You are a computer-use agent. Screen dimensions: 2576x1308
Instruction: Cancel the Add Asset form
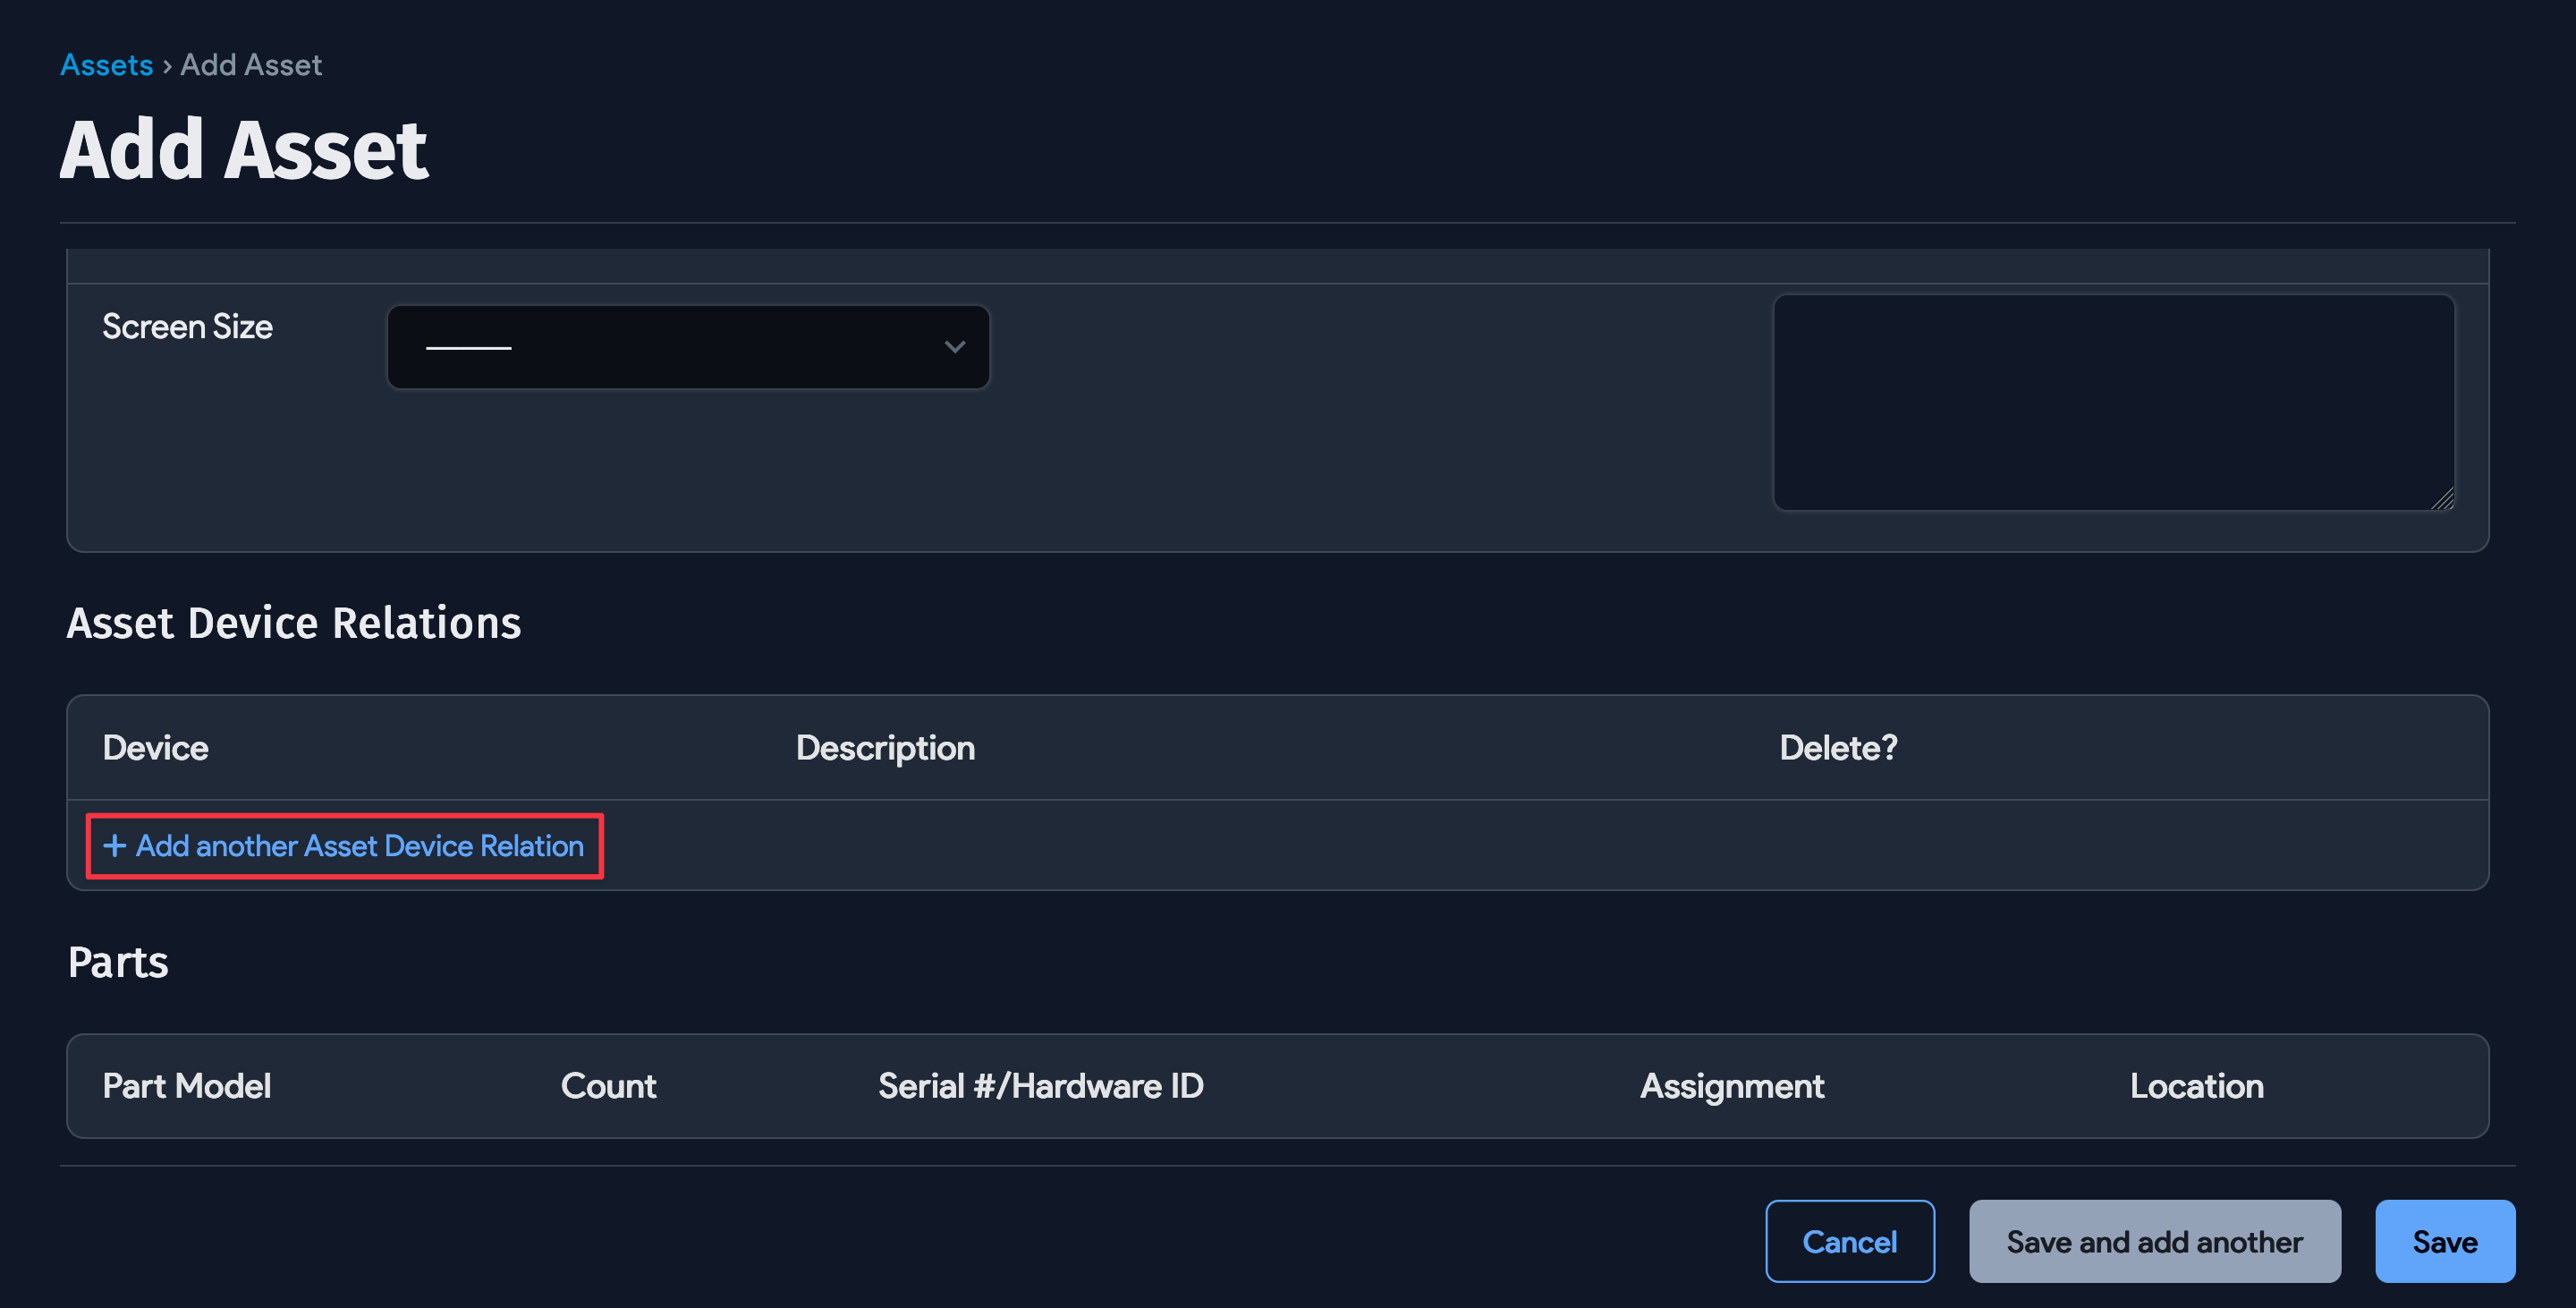[1850, 1241]
